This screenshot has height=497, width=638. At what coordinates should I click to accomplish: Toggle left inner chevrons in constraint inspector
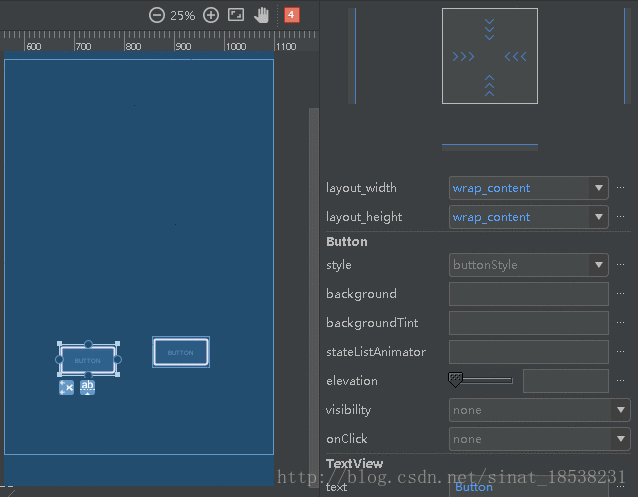click(463, 56)
